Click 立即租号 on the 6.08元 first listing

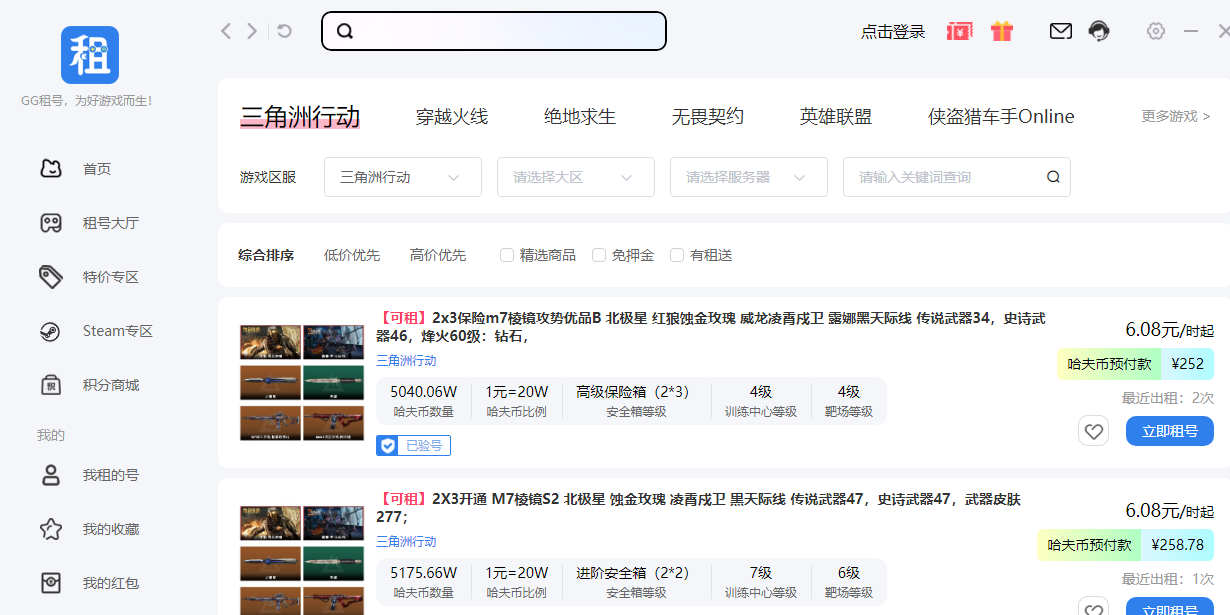[x=1170, y=431]
